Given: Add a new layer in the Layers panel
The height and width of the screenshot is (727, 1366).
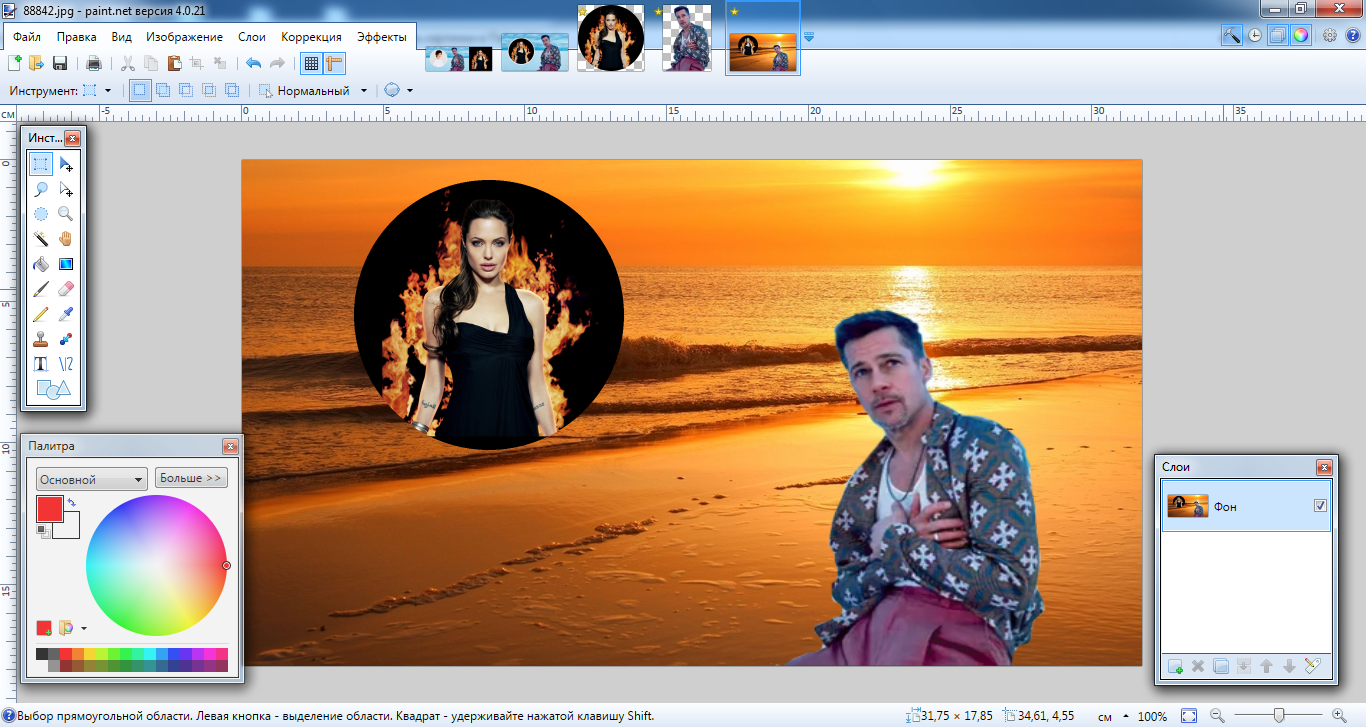Looking at the screenshot, I should (1176, 666).
